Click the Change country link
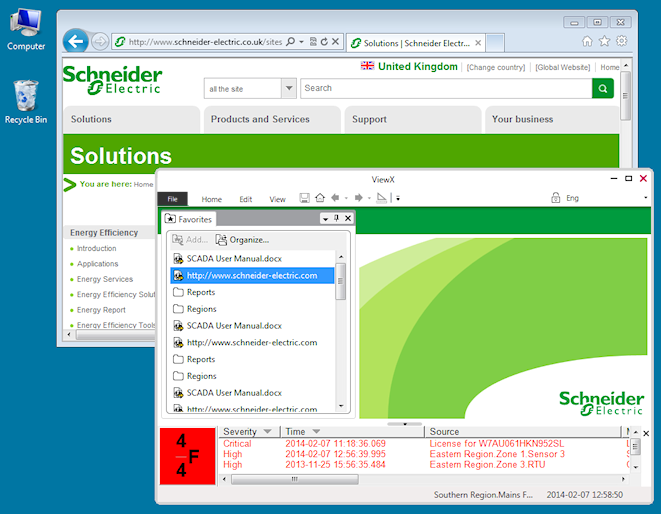Screen dimensions: 661x514 (x=495, y=67)
